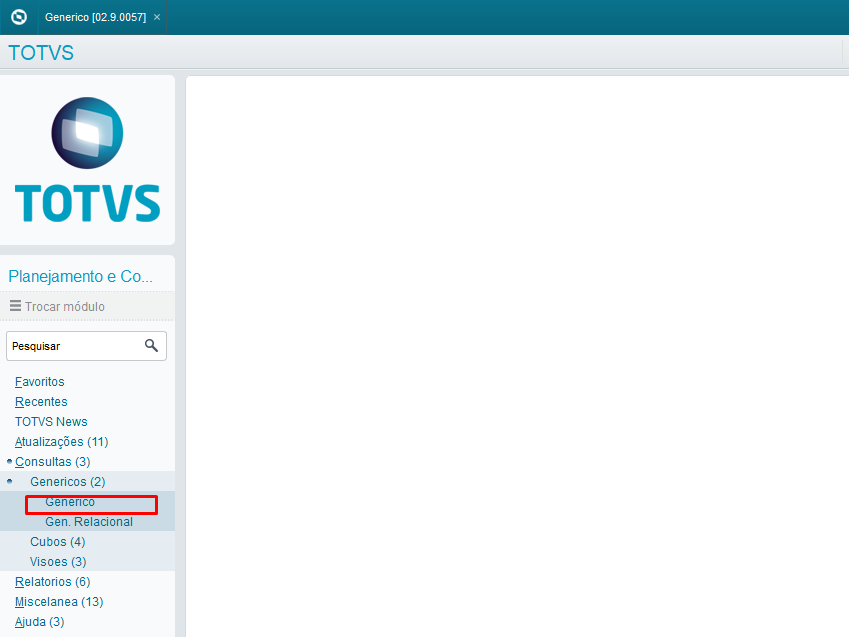Click the TOTVS logo image in sidebar

click(87, 160)
